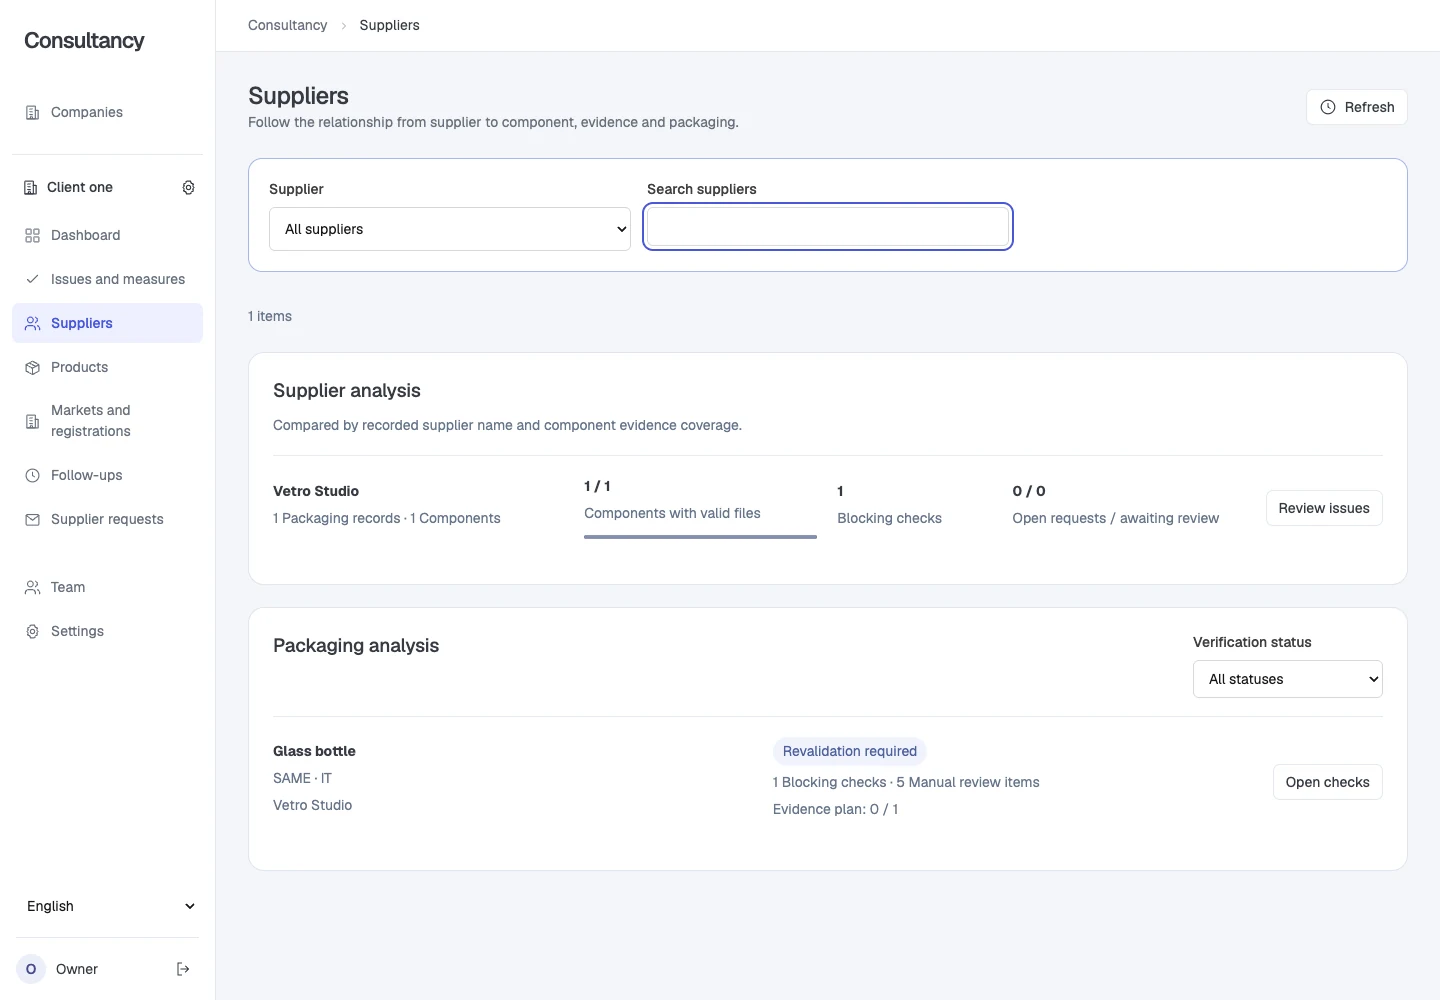Click the Client one settings gear icon
This screenshot has height=1000, width=1440.
[188, 188]
